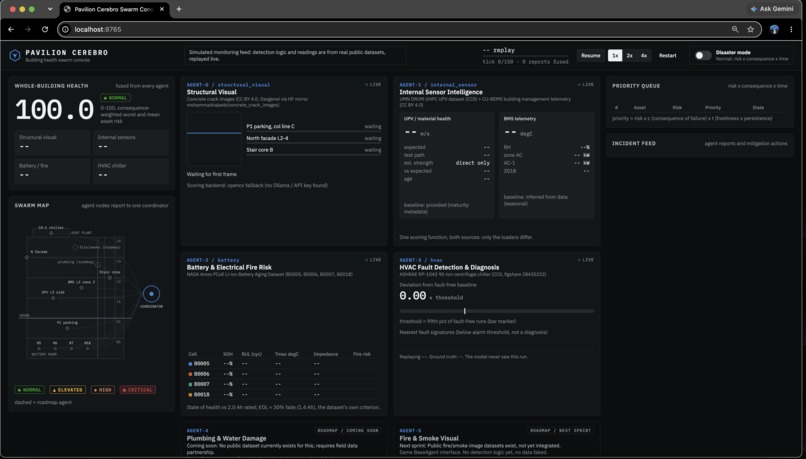This screenshot has height=459, width=806.
Task: Click the orange dot beside cell B0006
Action: pos(190,374)
